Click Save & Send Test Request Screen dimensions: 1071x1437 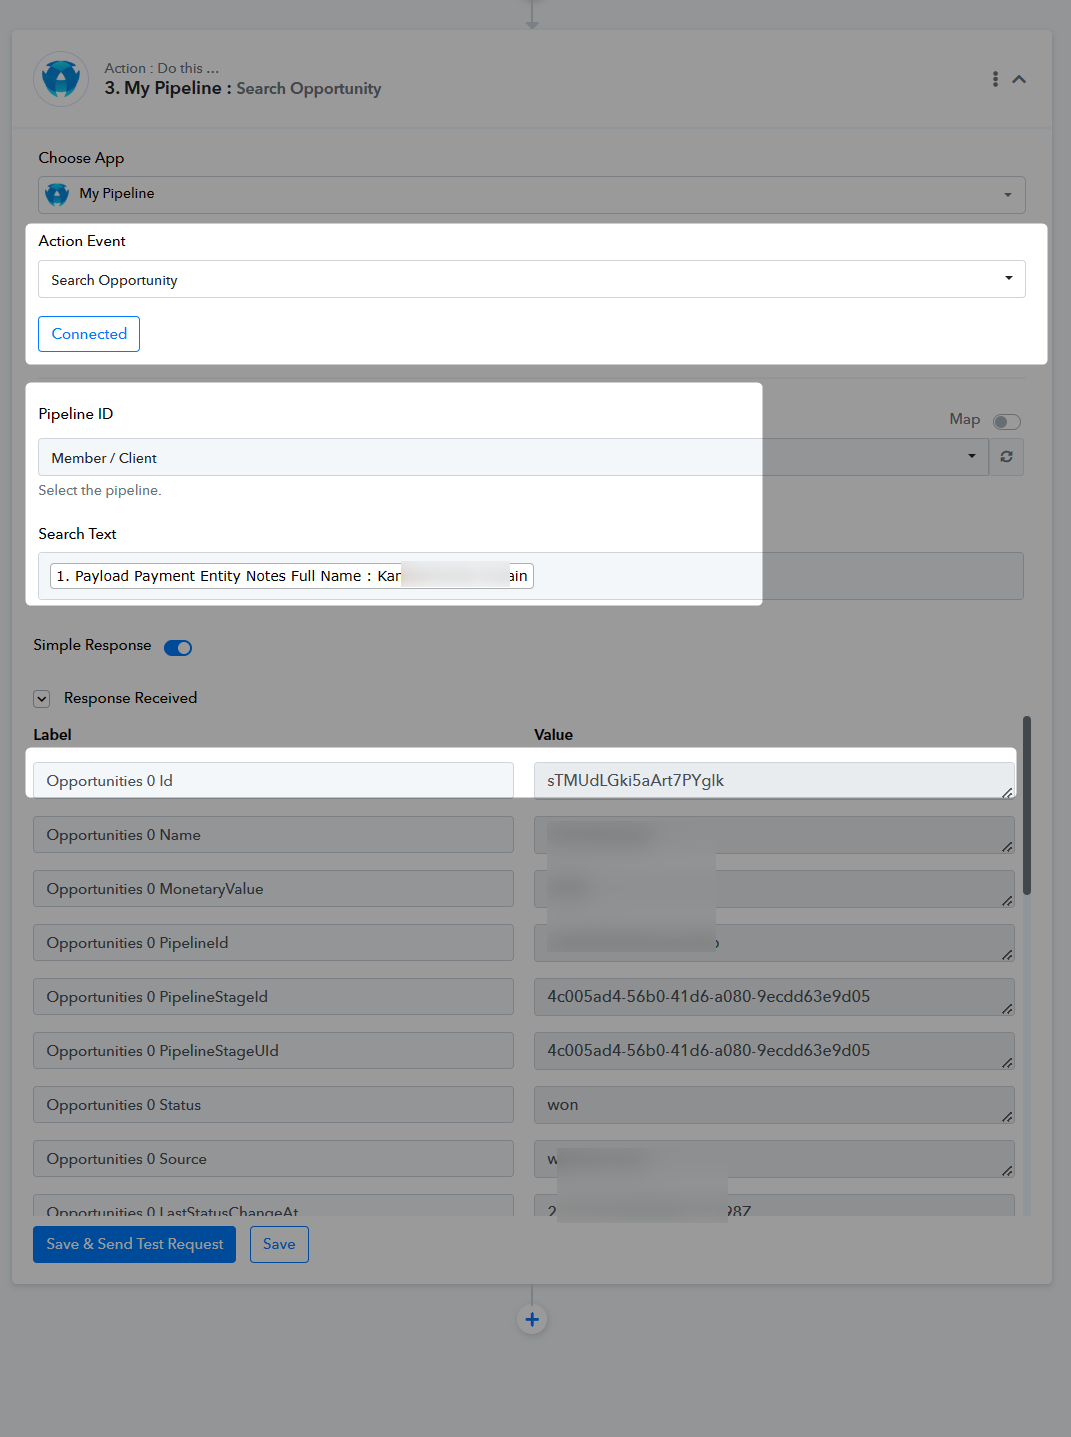tap(134, 1244)
